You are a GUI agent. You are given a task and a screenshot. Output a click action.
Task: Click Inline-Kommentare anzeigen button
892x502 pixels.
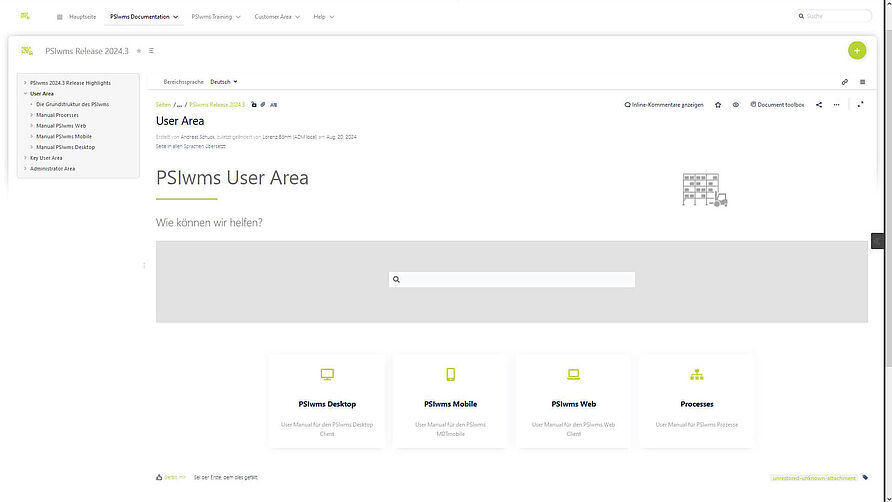(x=664, y=105)
